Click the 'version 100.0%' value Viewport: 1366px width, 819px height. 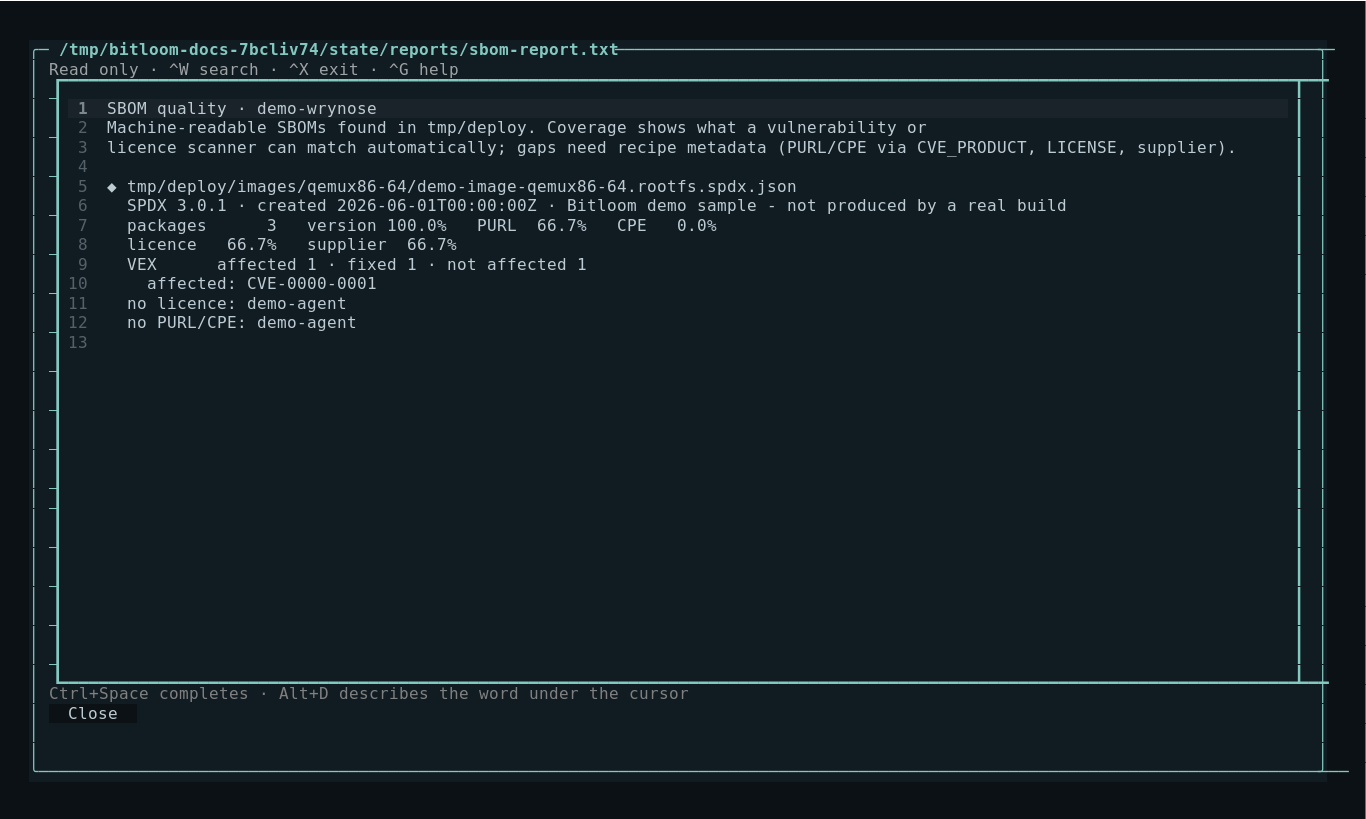point(377,225)
